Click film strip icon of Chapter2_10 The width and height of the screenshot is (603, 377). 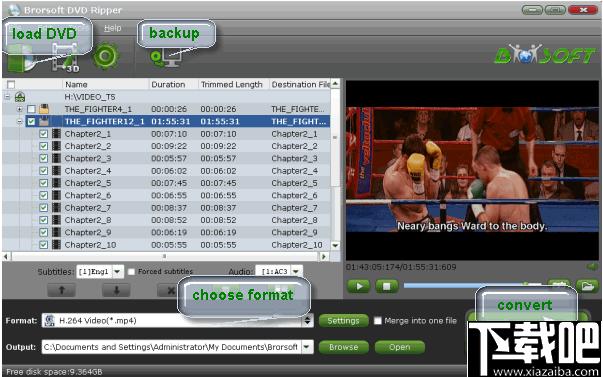(57, 245)
